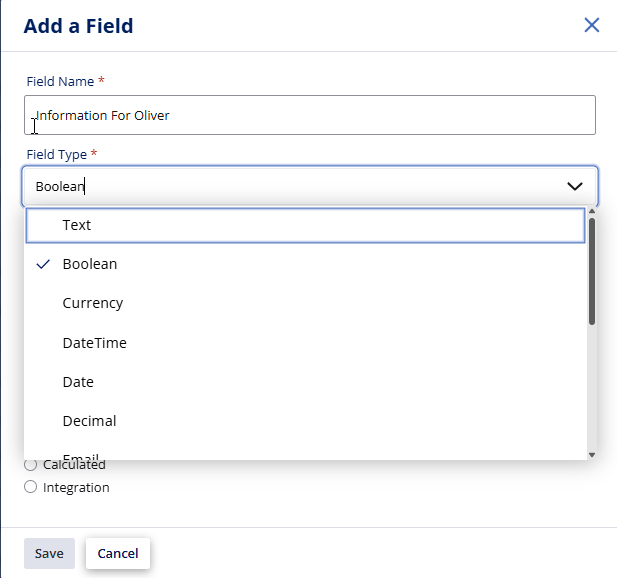Collapse the Field Type dropdown chevron
Image resolution: width=617 pixels, height=578 pixels.
pos(575,186)
